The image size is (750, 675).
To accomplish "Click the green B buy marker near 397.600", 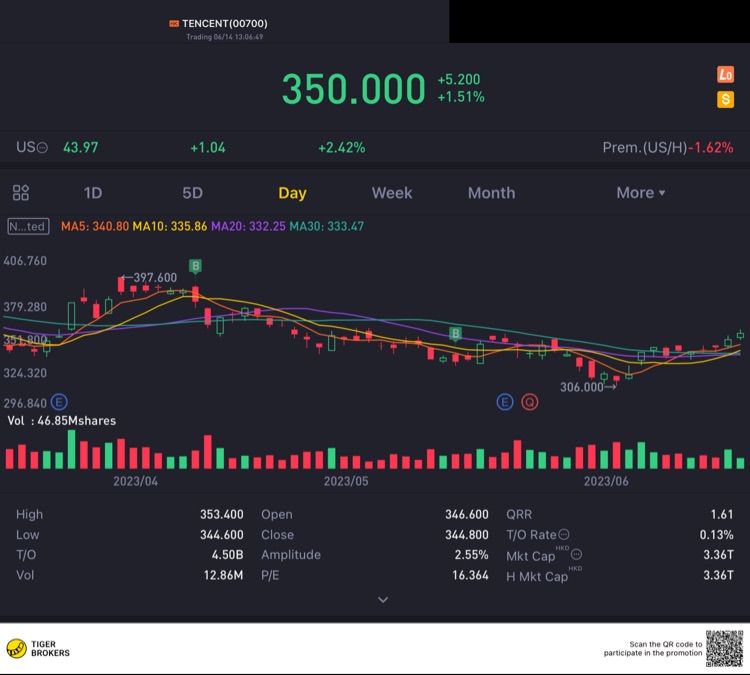I will pyautogui.click(x=195, y=266).
